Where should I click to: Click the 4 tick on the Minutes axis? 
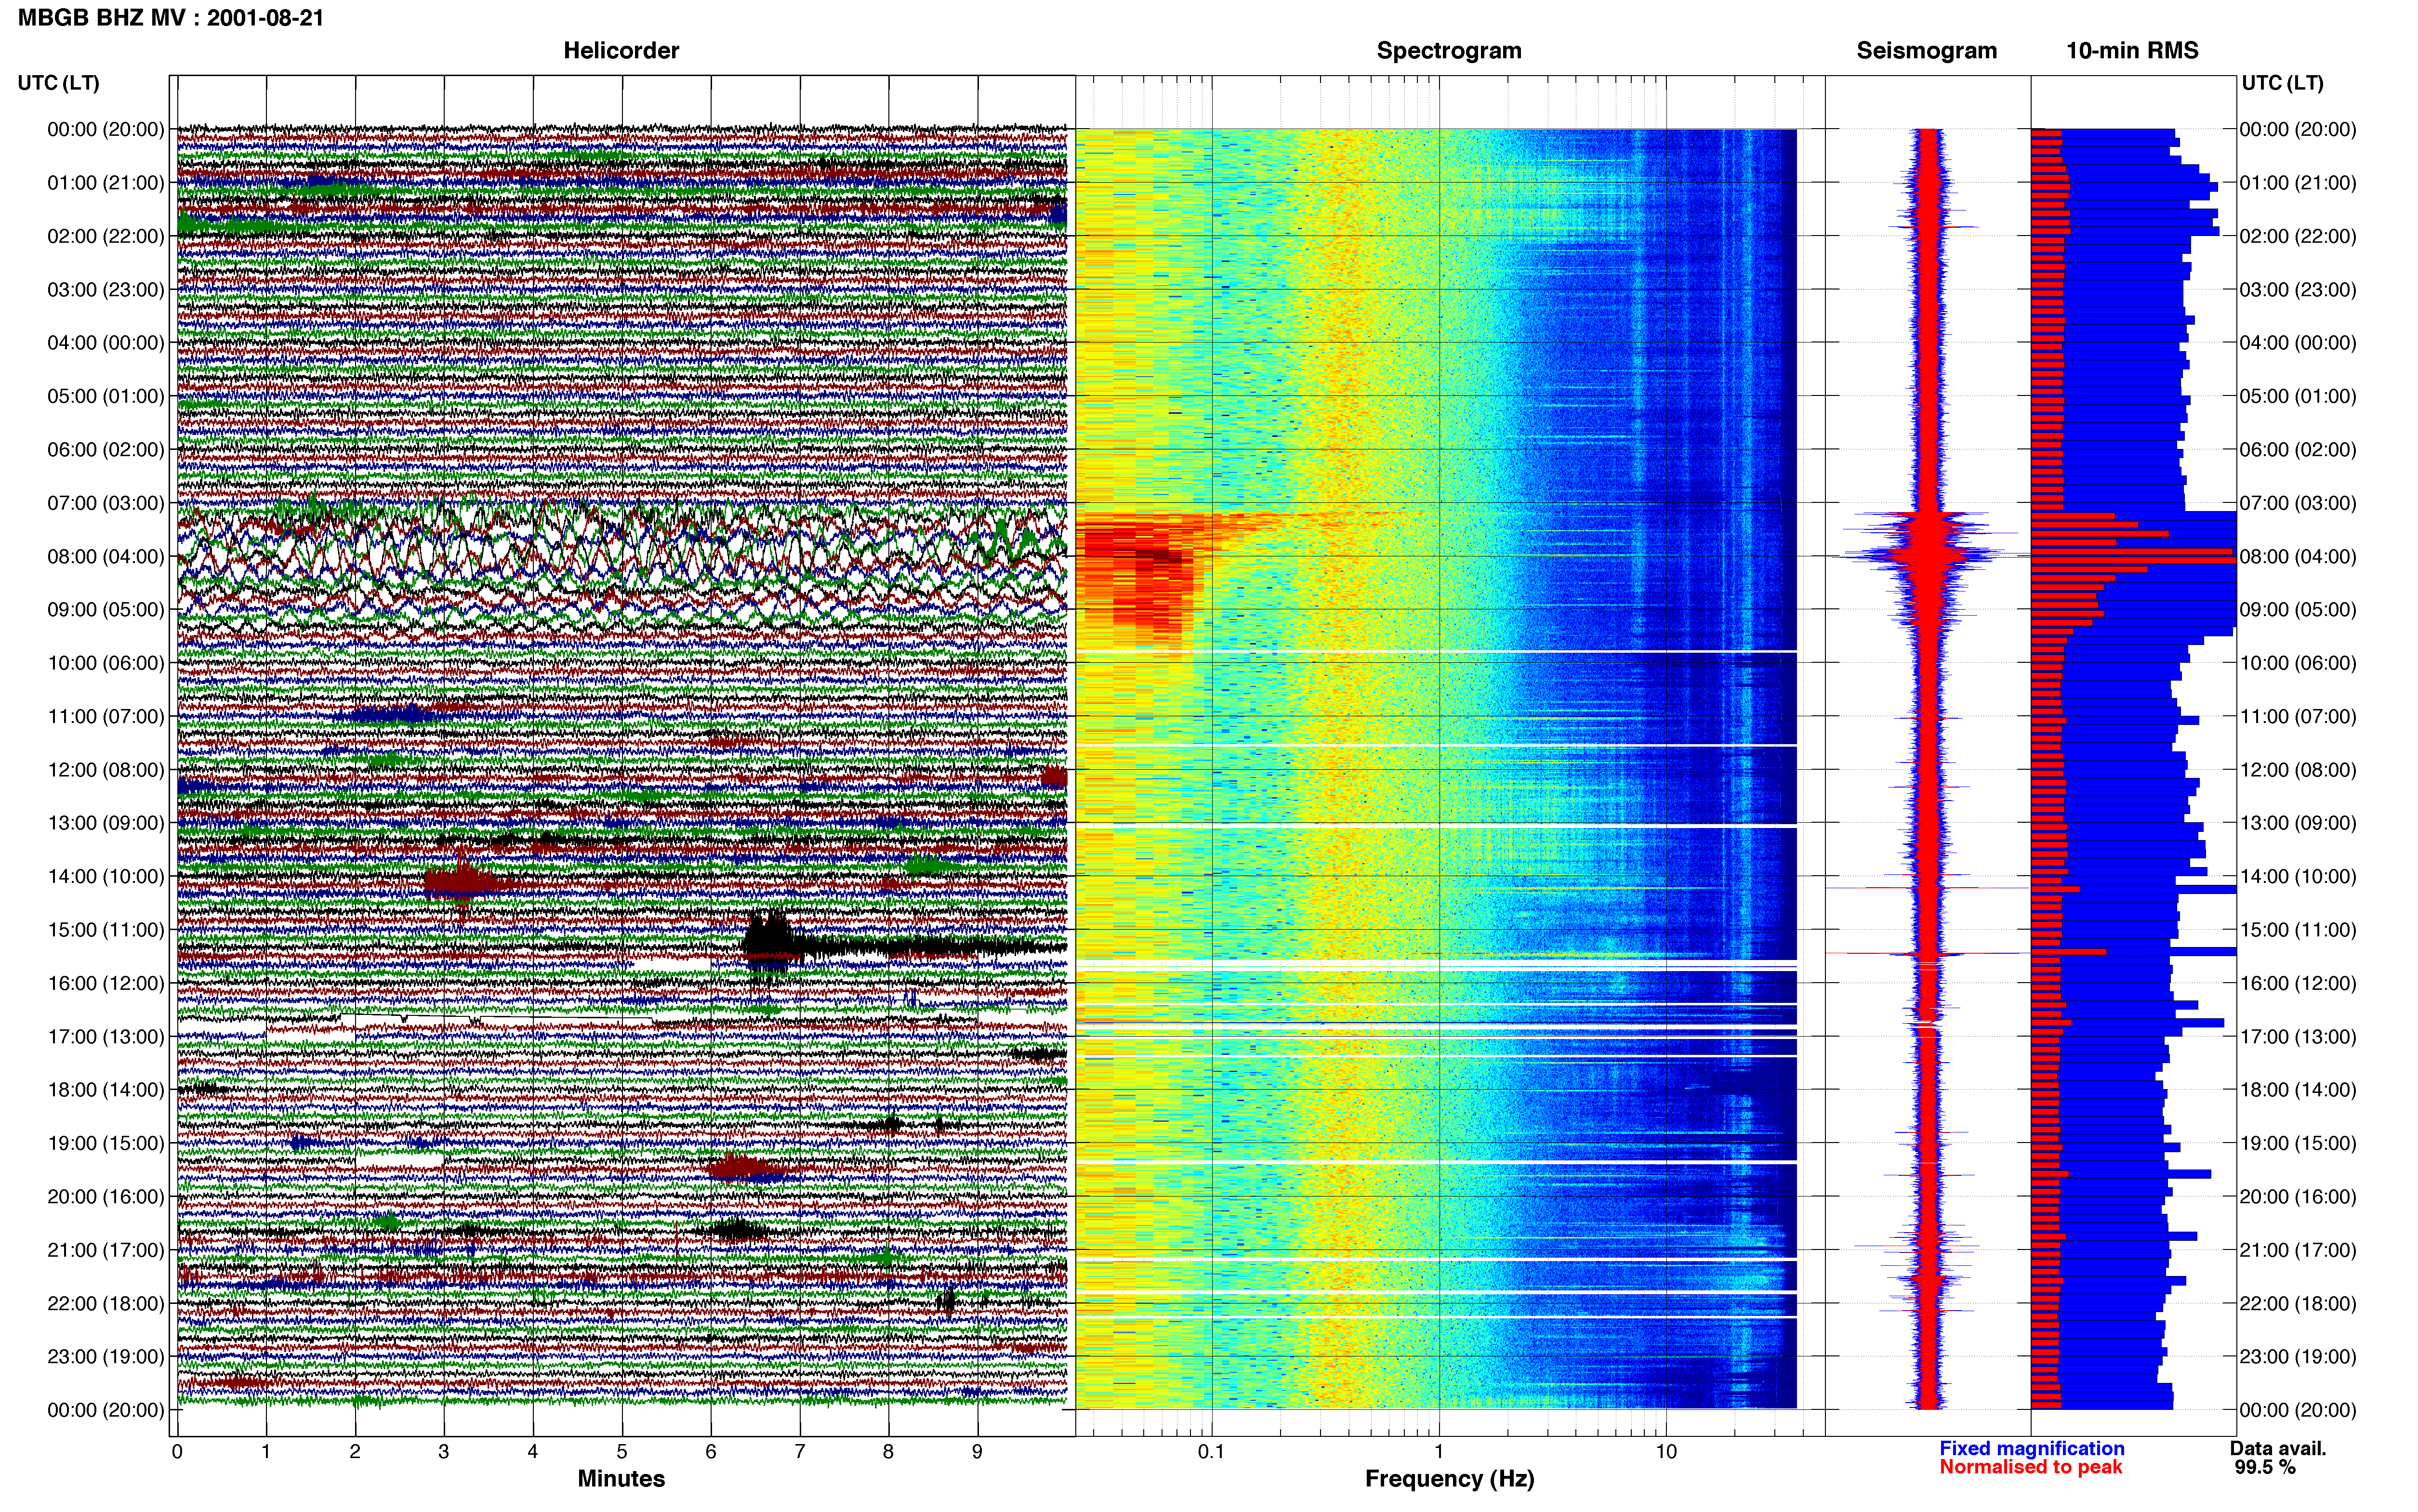point(533,1451)
